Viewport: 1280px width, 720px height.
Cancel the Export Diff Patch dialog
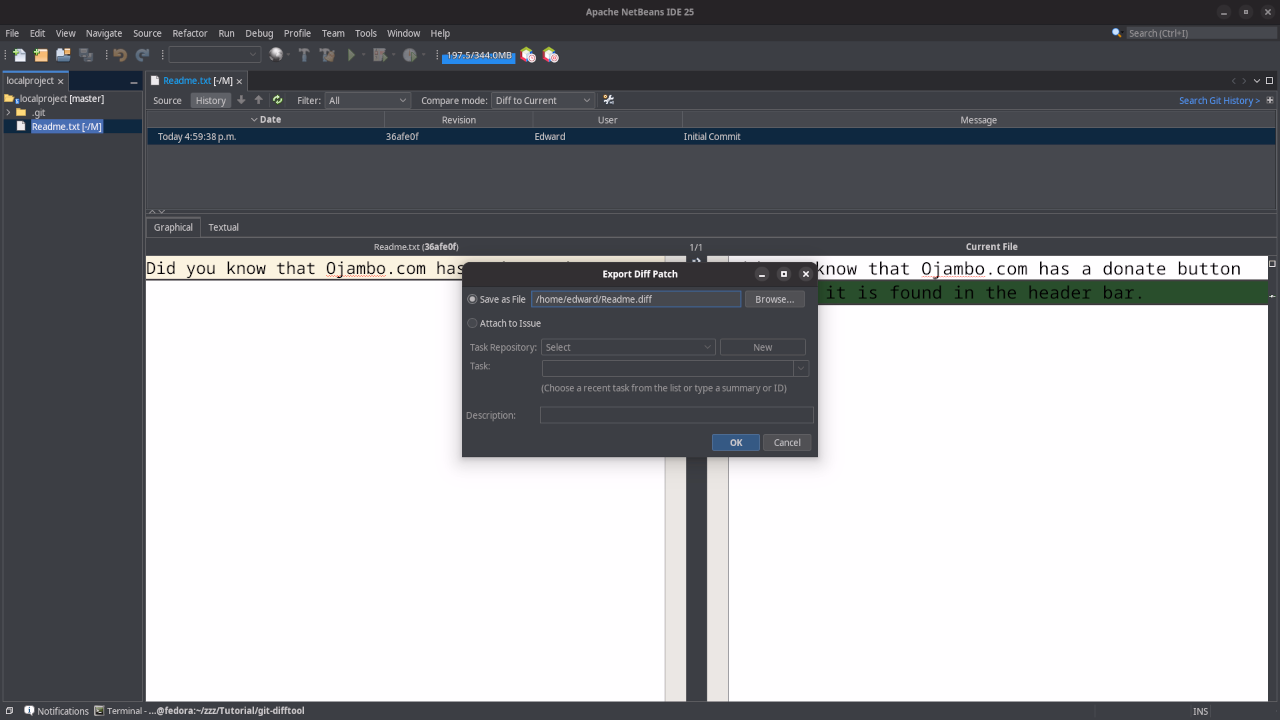pos(787,442)
